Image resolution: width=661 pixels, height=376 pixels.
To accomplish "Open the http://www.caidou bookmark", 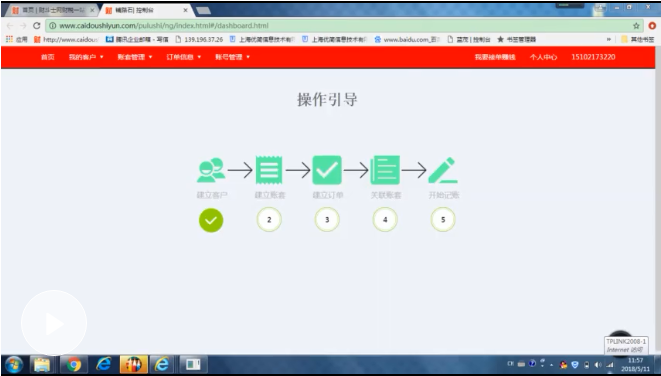I will click(x=66, y=39).
